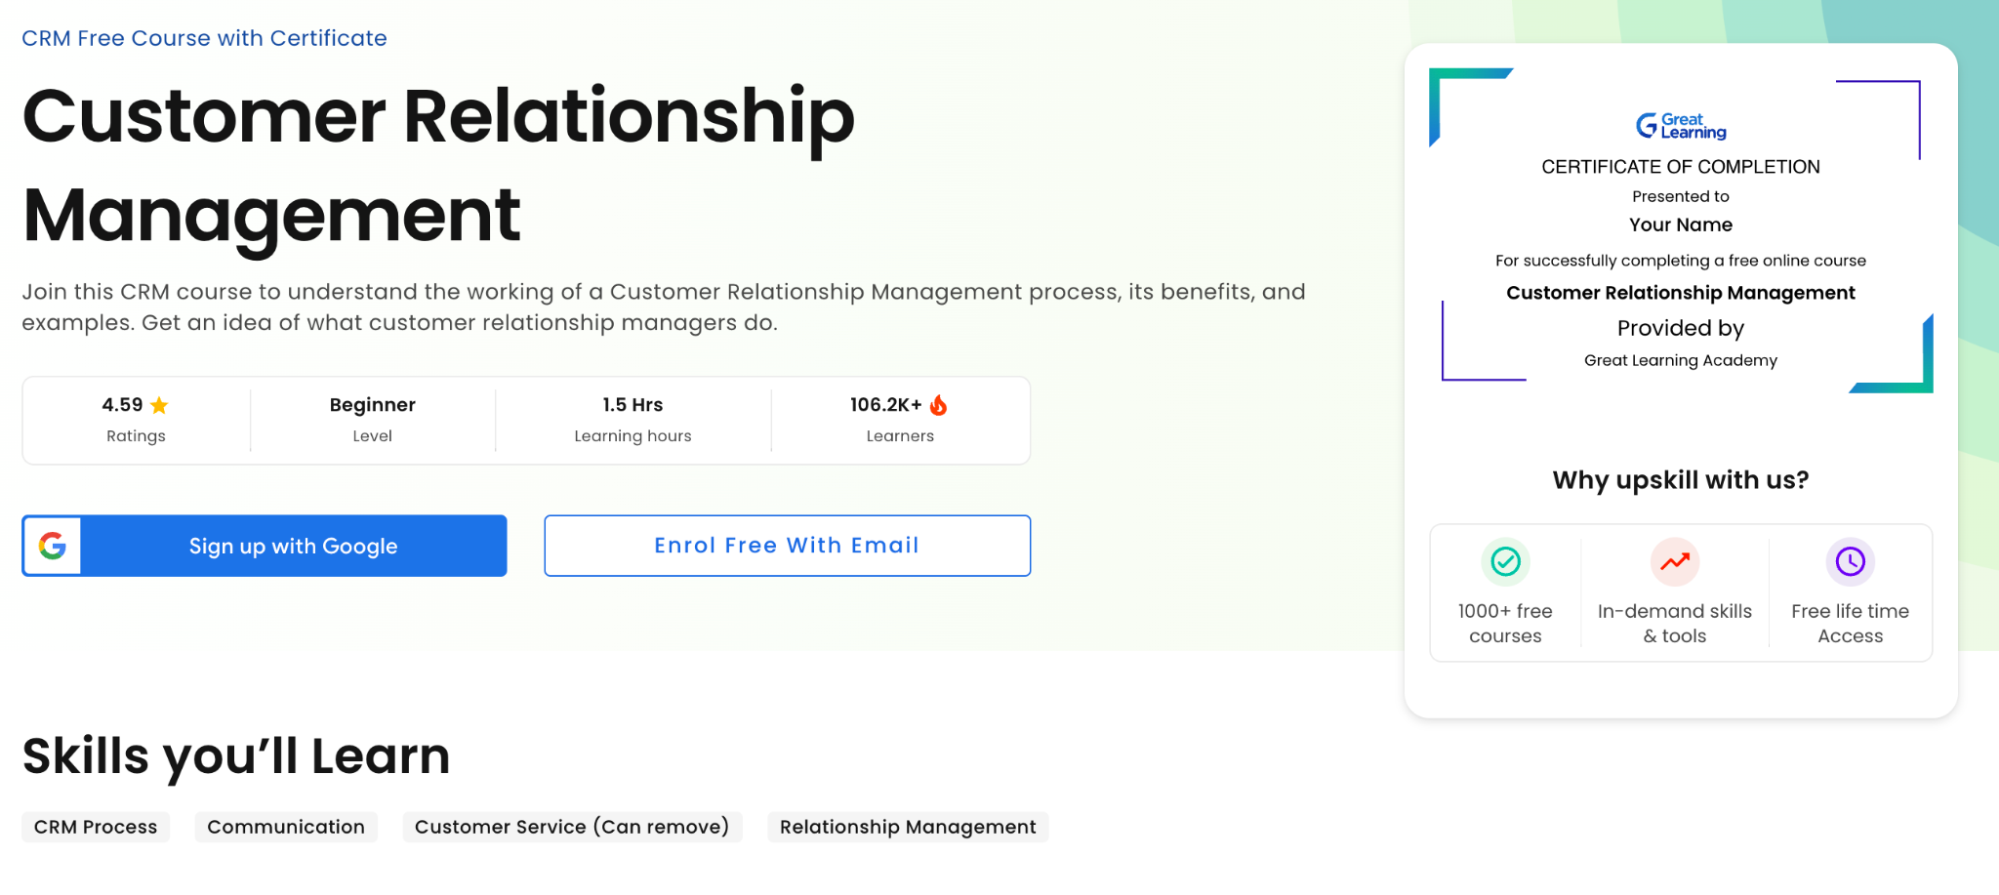Click the Why upskill with us? heading

[x=1681, y=480]
